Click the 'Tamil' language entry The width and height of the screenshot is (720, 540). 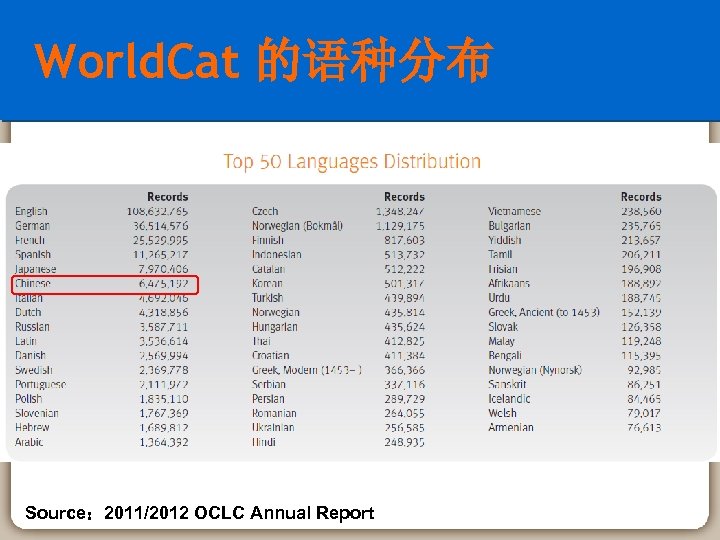(x=500, y=255)
